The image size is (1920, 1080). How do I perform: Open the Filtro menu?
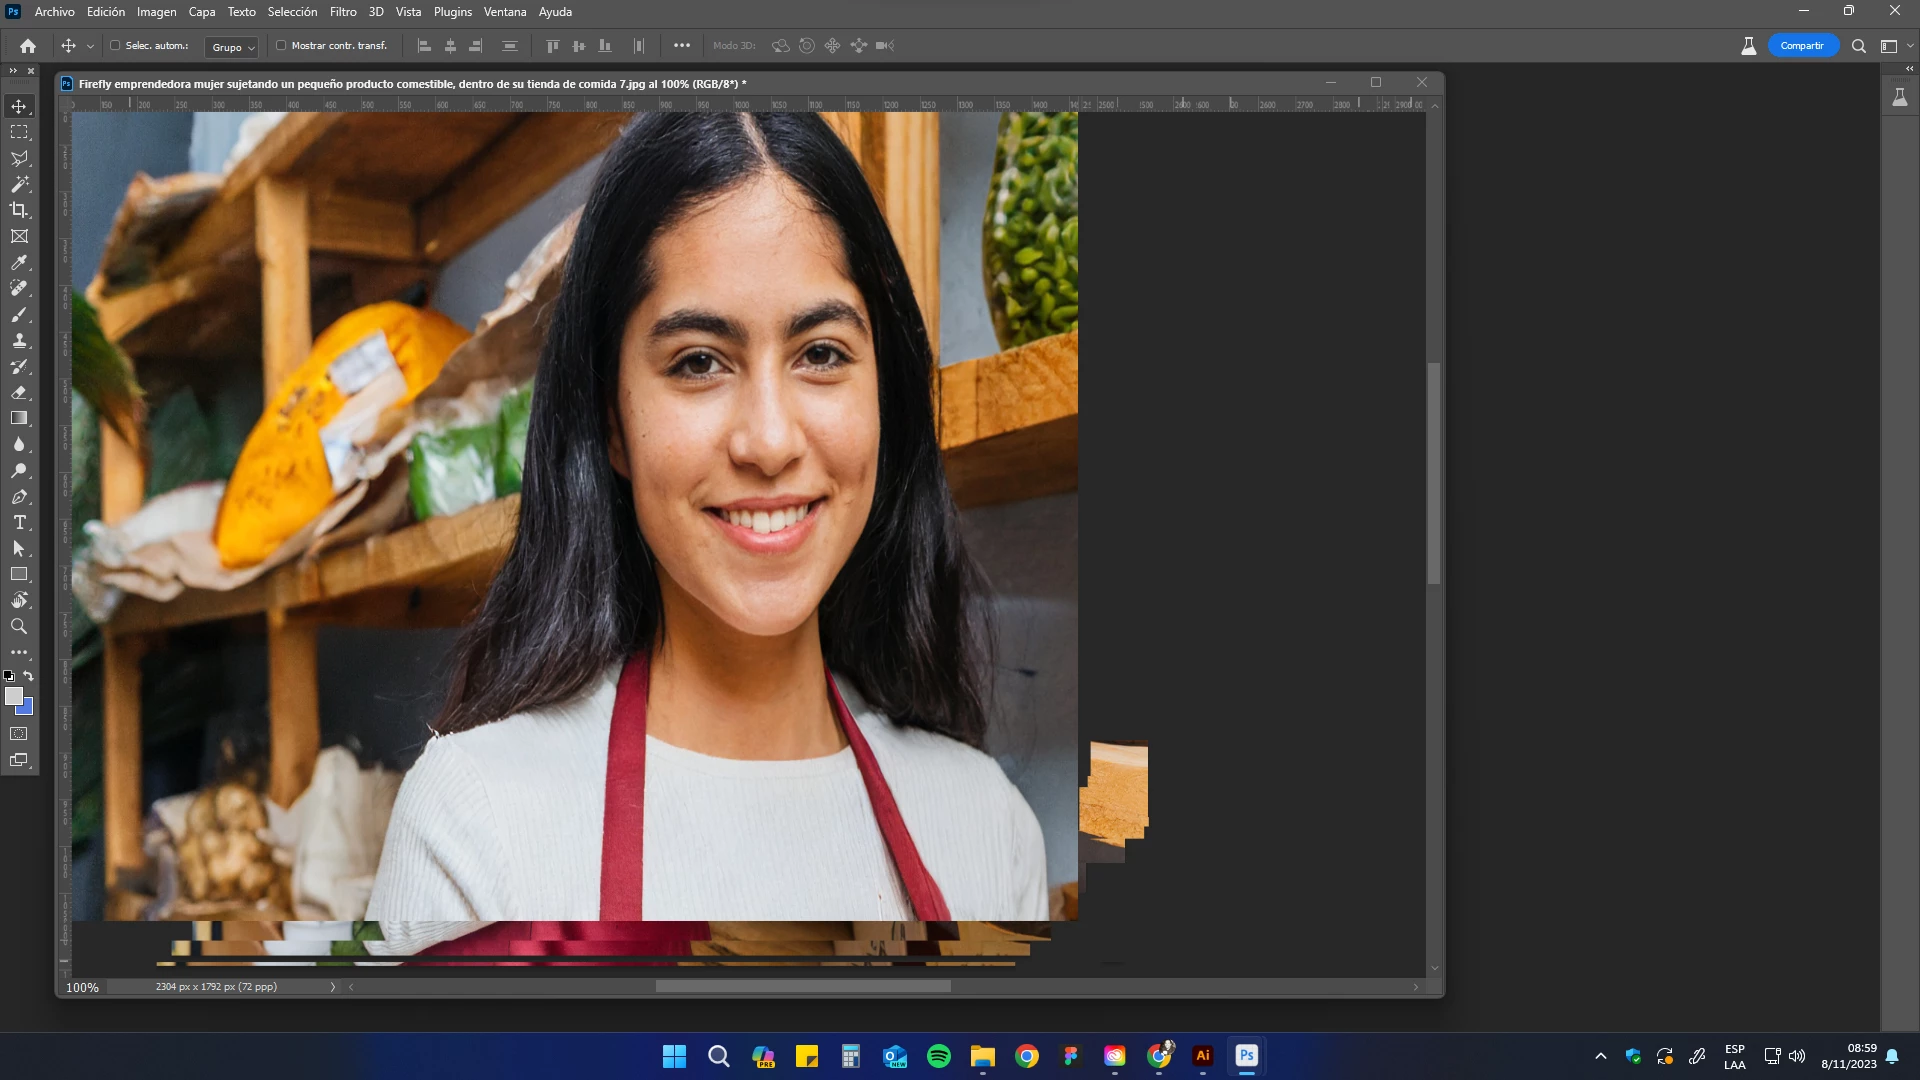[343, 12]
